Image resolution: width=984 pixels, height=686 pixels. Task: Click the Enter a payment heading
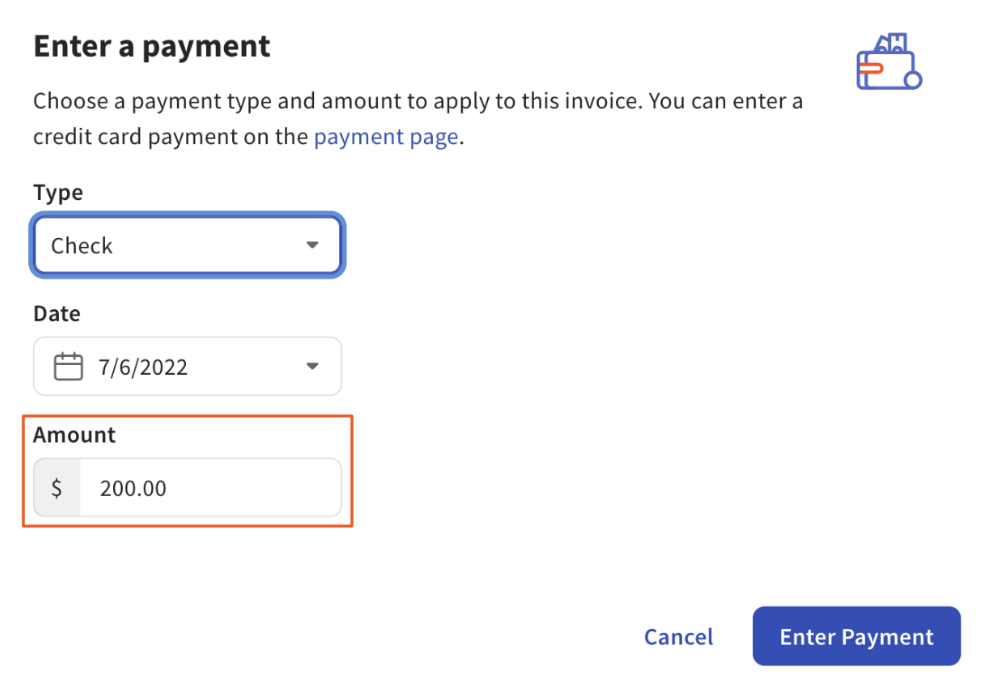click(x=151, y=46)
